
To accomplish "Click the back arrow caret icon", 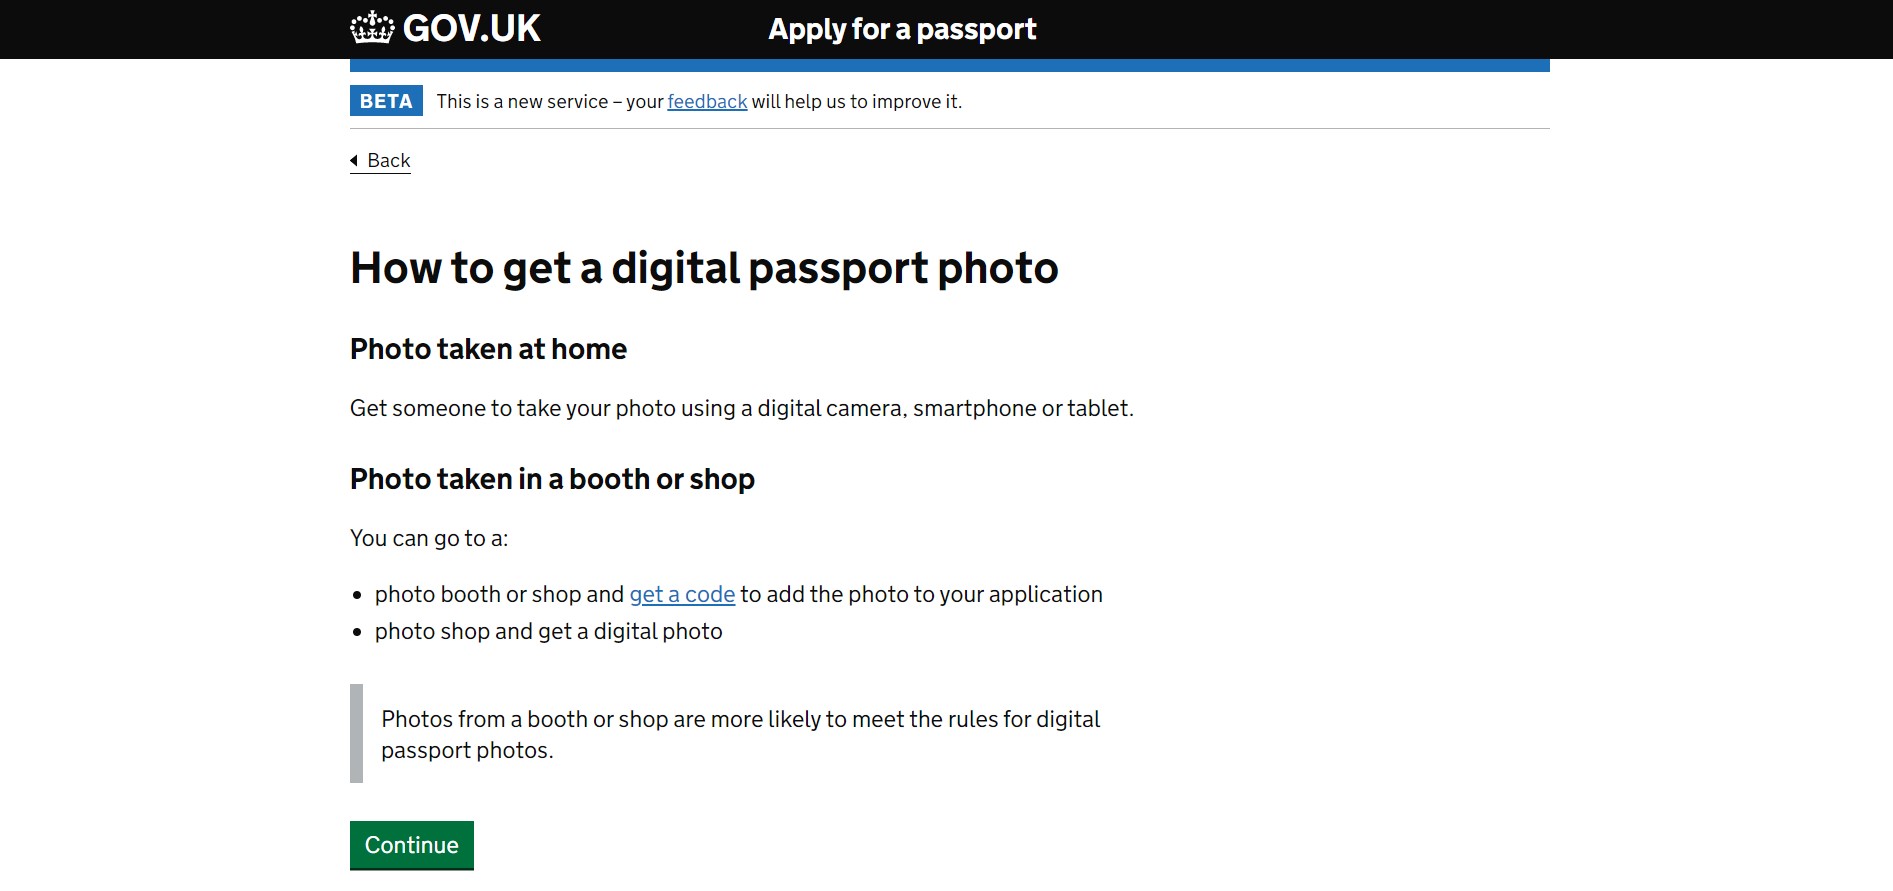I will coord(354,160).
